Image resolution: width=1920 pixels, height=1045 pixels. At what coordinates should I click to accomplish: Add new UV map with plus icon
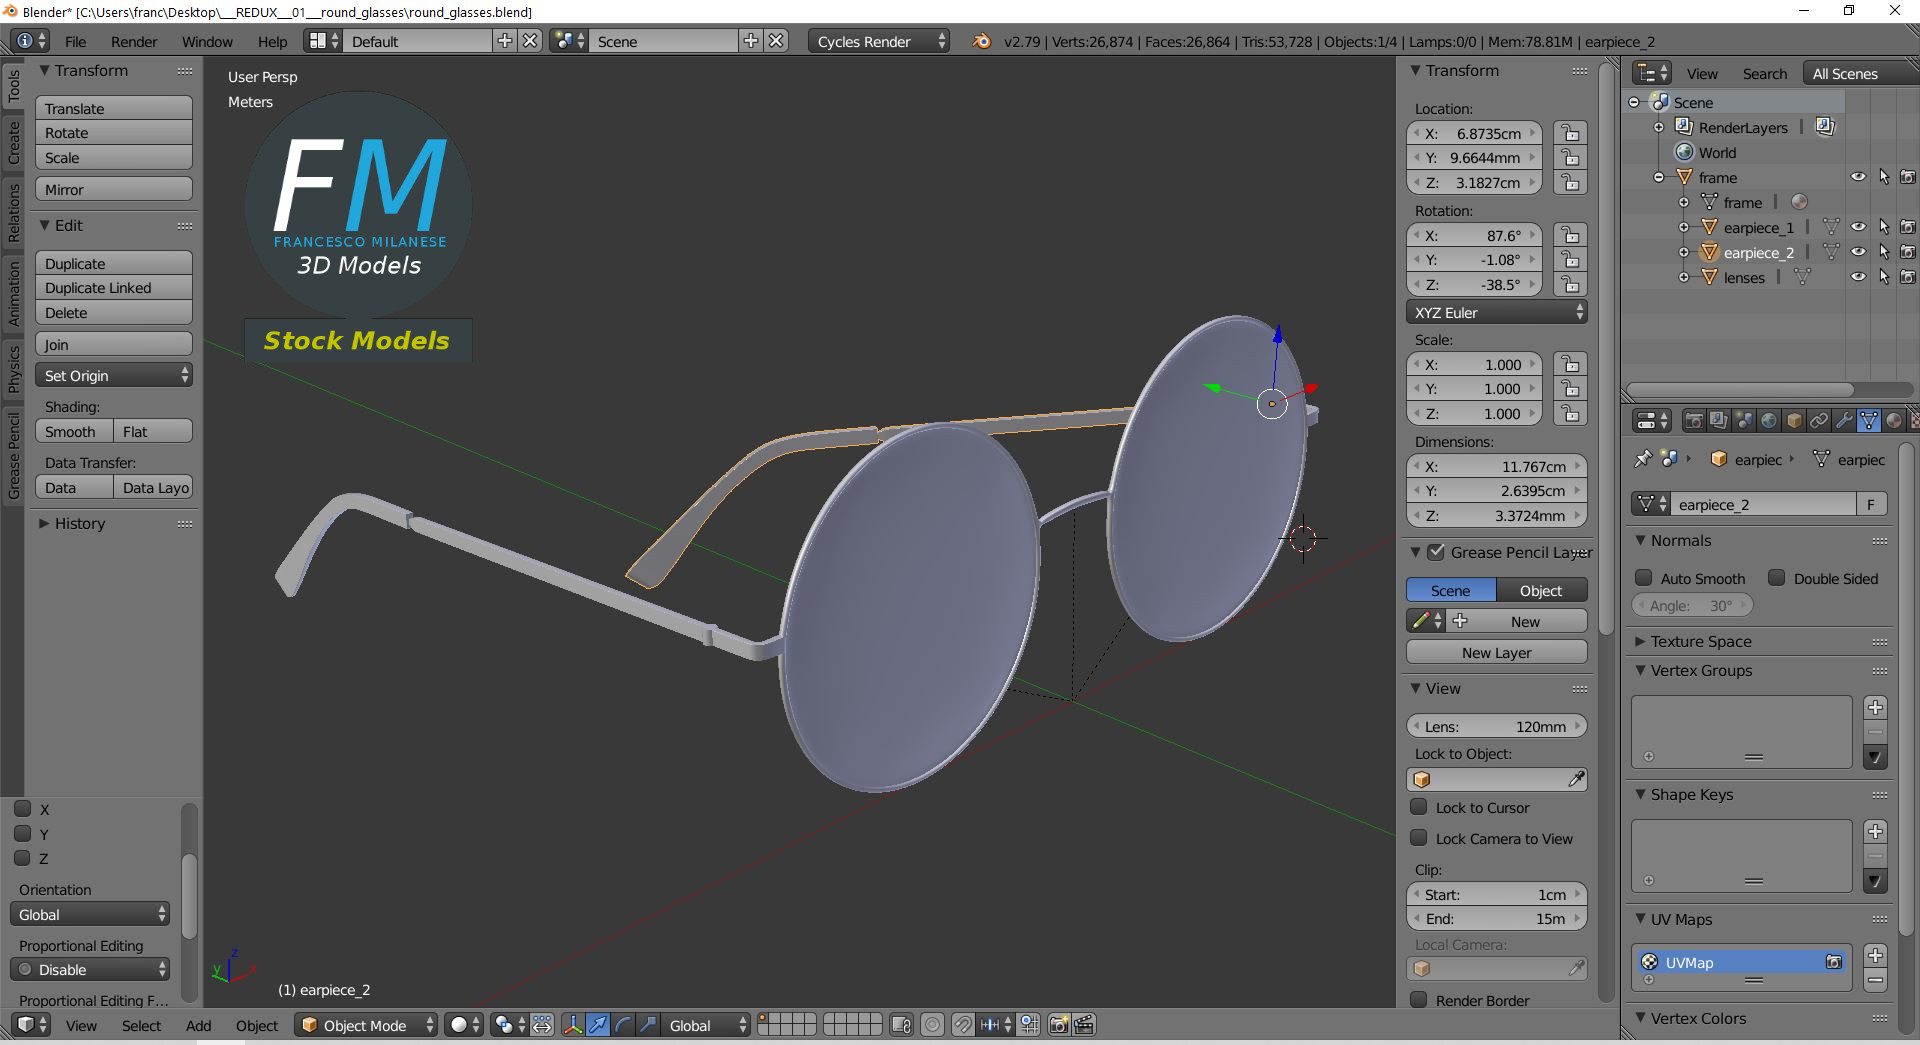pyautogui.click(x=1876, y=956)
